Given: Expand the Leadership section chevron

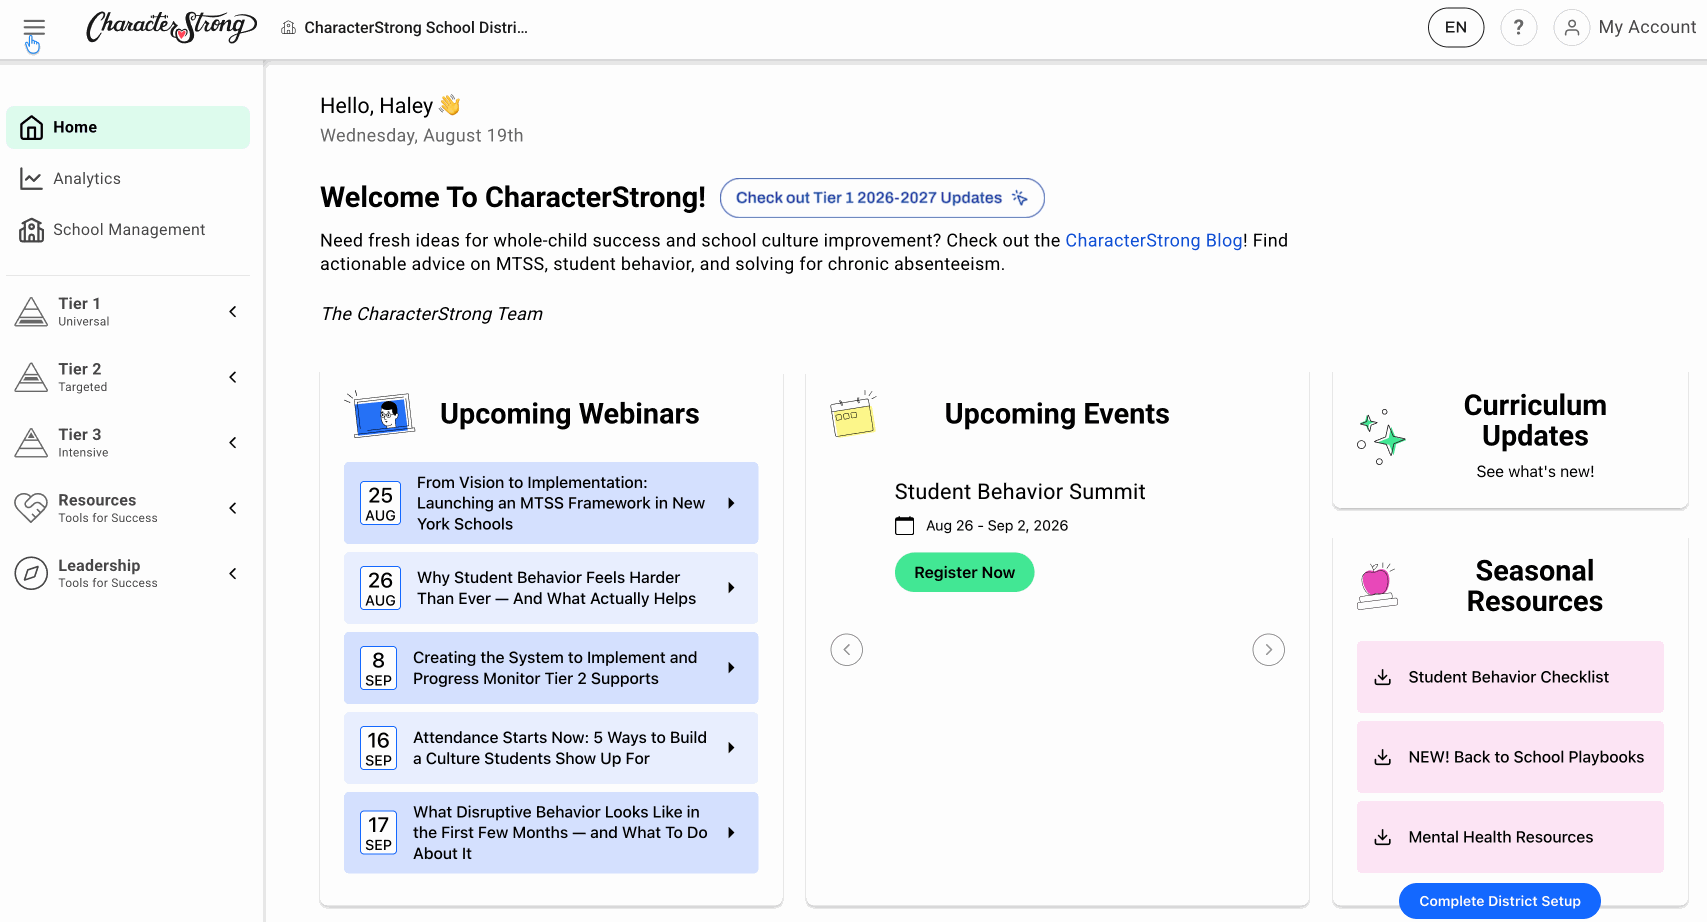Looking at the screenshot, I should click(x=233, y=573).
